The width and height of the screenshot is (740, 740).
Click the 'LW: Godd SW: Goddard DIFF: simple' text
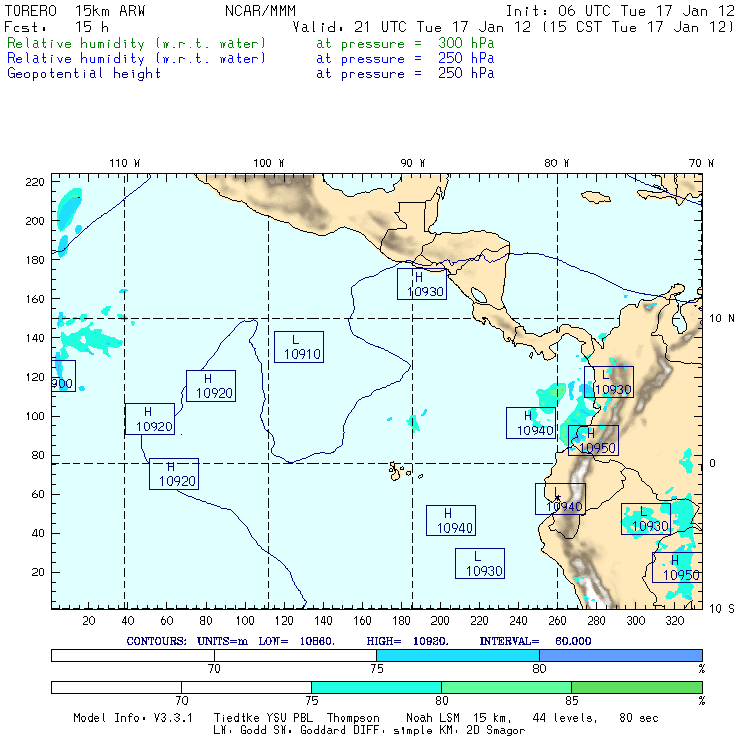[x=323, y=731]
